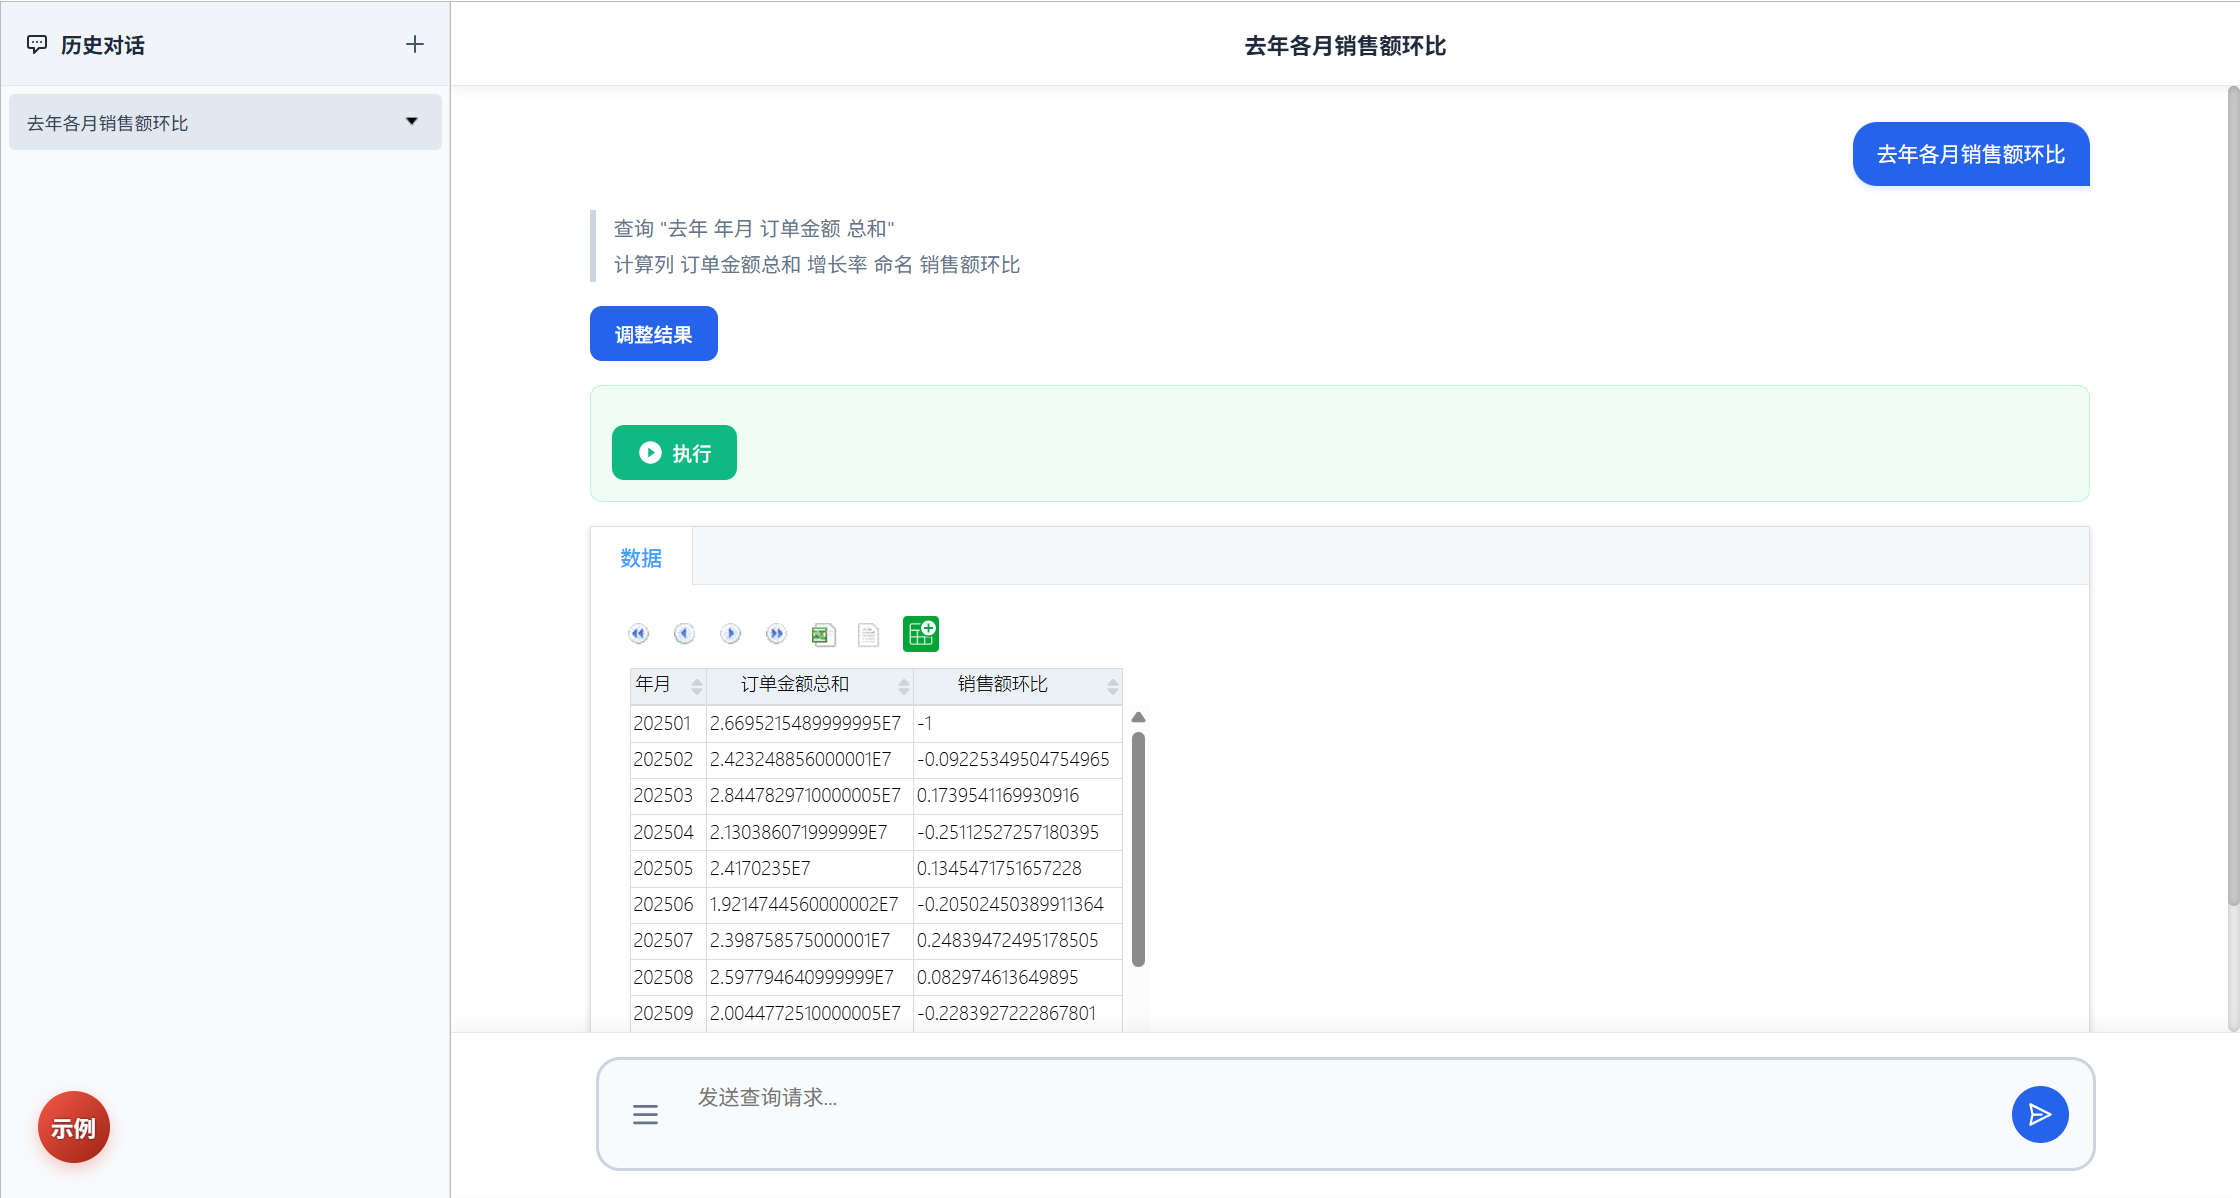The height and width of the screenshot is (1198, 2240).
Task: Go to first page of data
Action: [x=638, y=634]
